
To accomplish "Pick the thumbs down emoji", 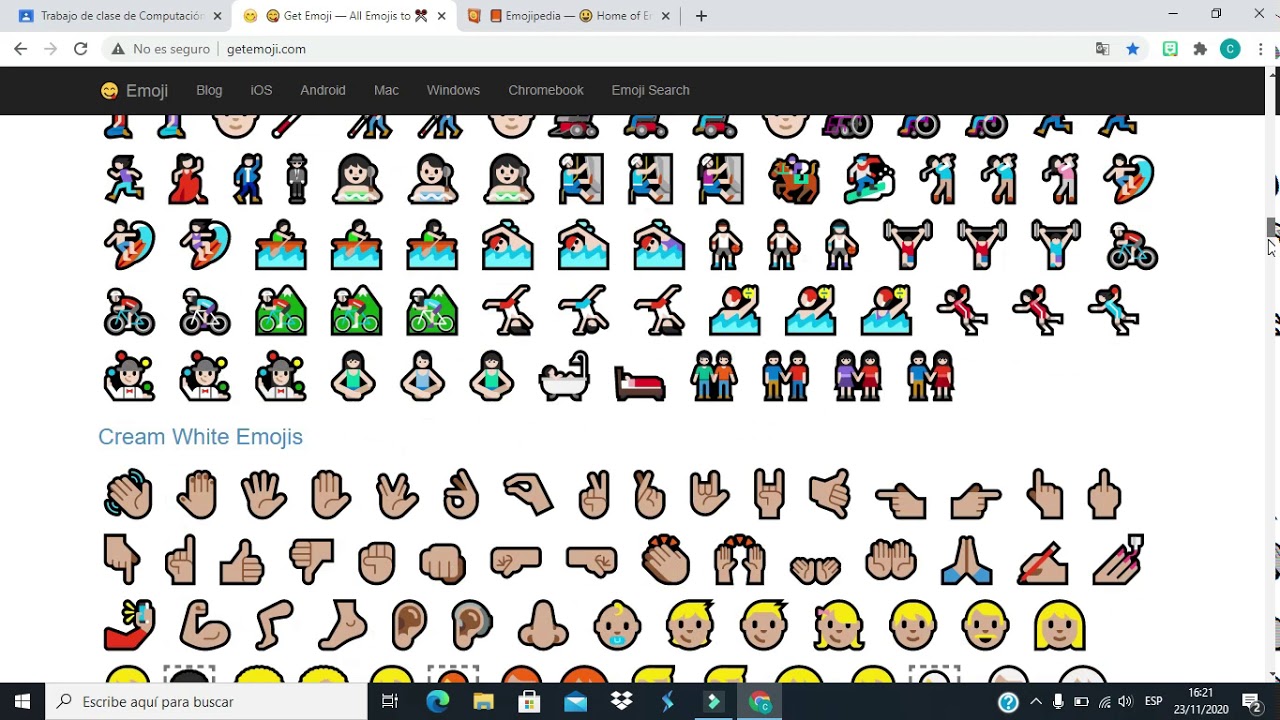I will [310, 560].
